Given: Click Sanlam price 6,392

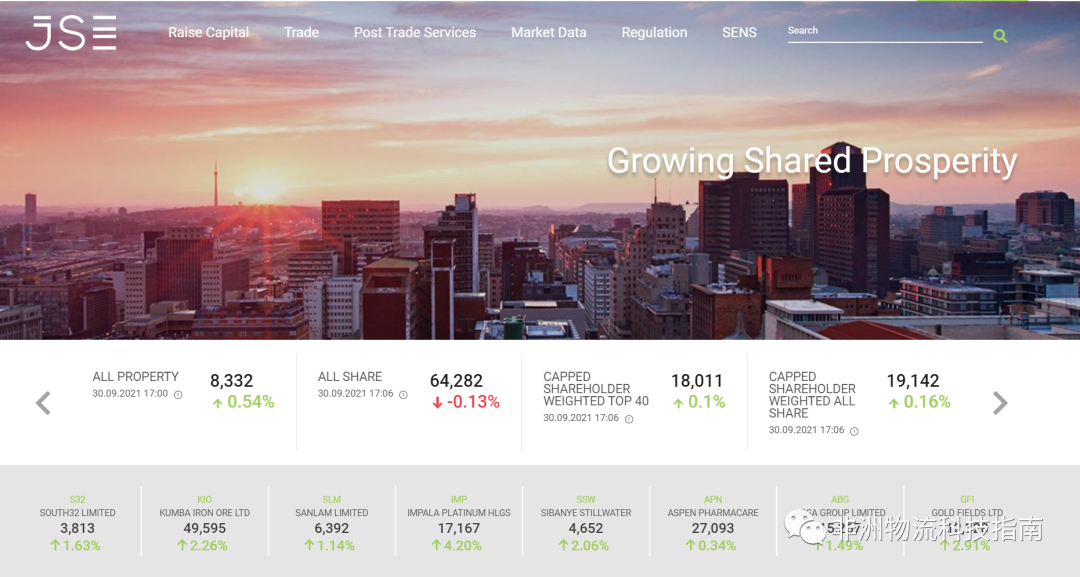Looking at the screenshot, I should point(331,528).
